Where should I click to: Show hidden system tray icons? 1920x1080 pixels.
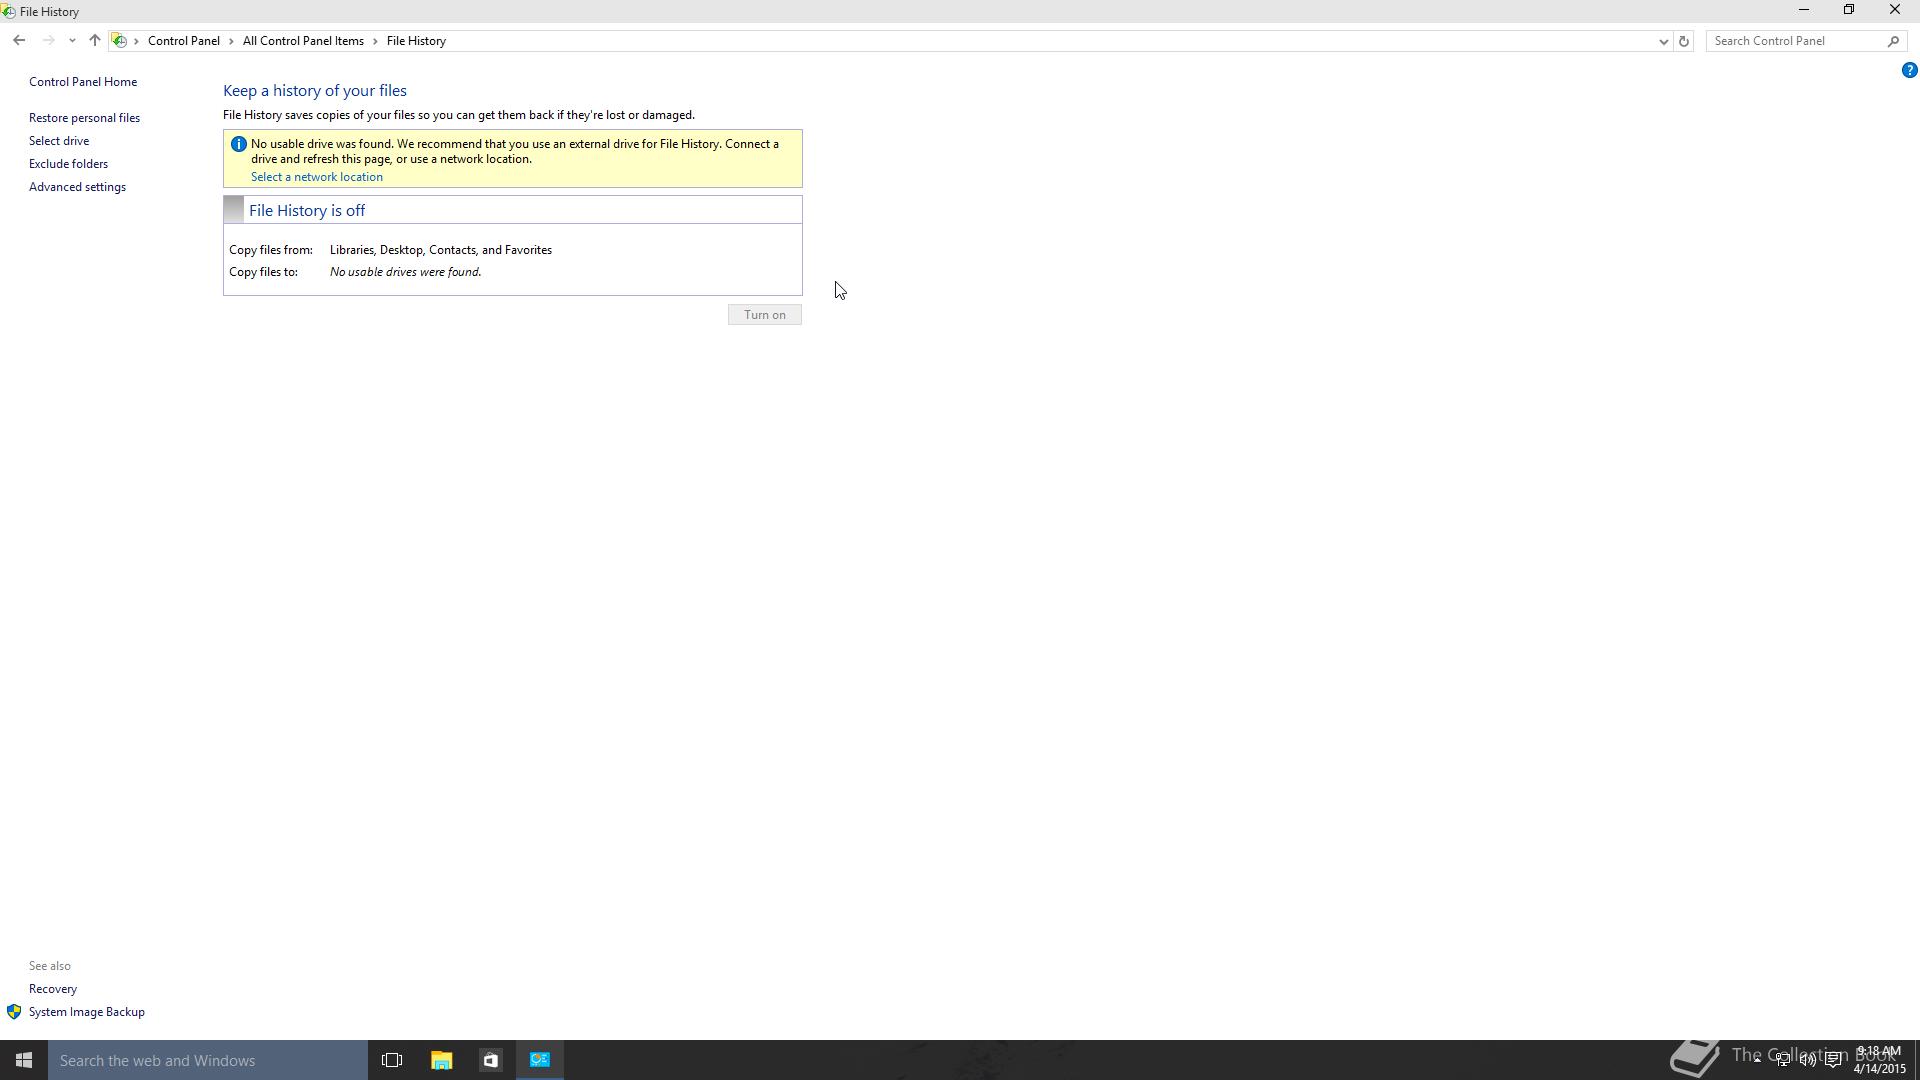click(1757, 1060)
